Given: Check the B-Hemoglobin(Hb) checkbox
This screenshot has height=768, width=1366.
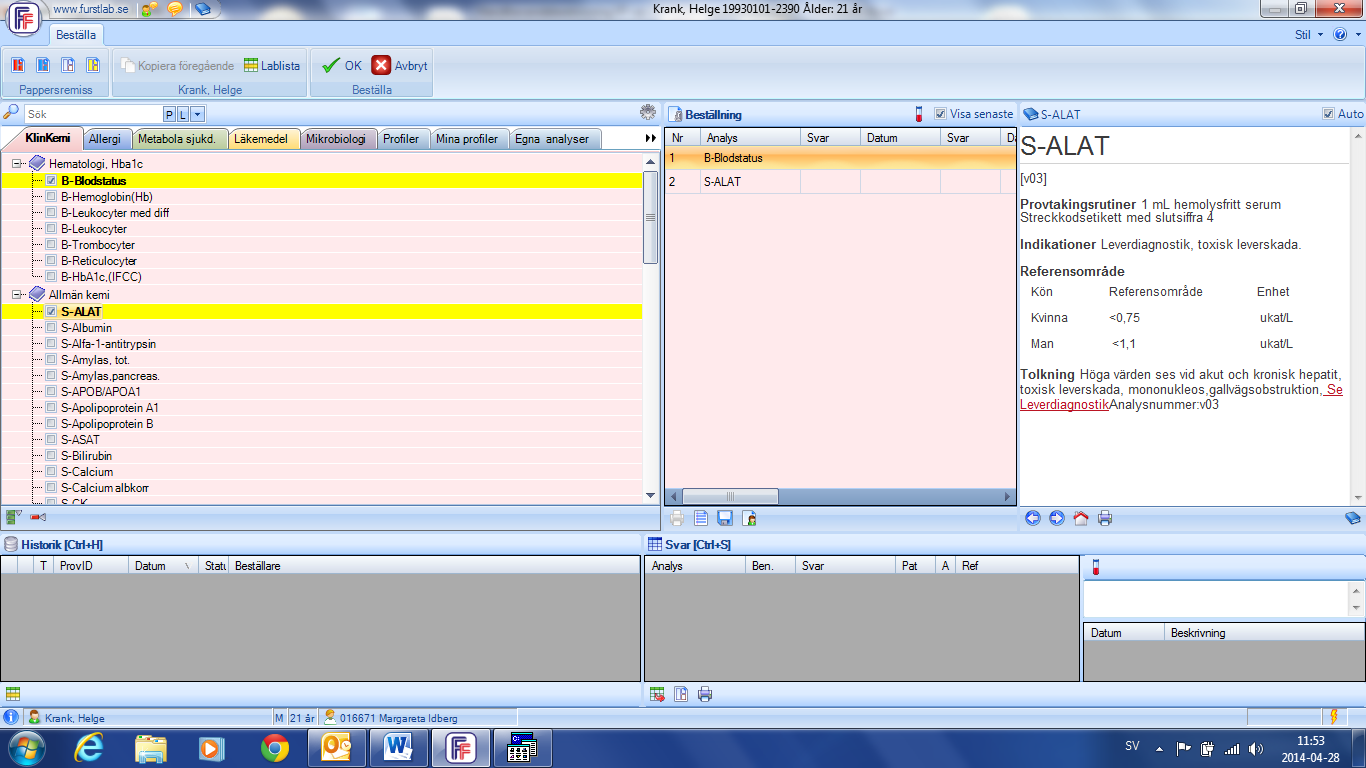Looking at the screenshot, I should [x=51, y=197].
